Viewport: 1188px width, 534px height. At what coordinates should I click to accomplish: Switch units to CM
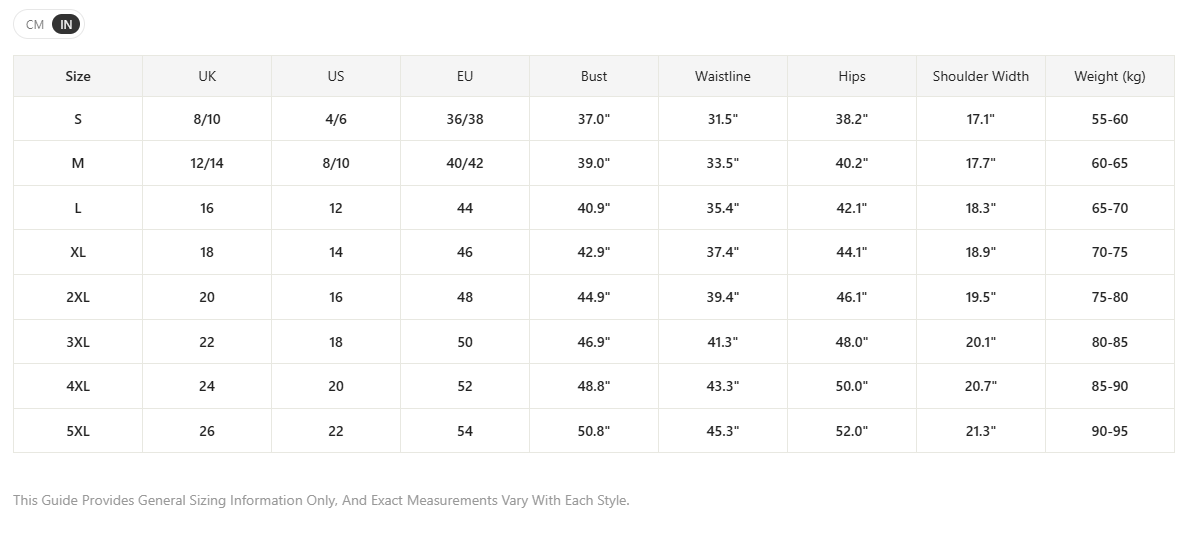(35, 24)
